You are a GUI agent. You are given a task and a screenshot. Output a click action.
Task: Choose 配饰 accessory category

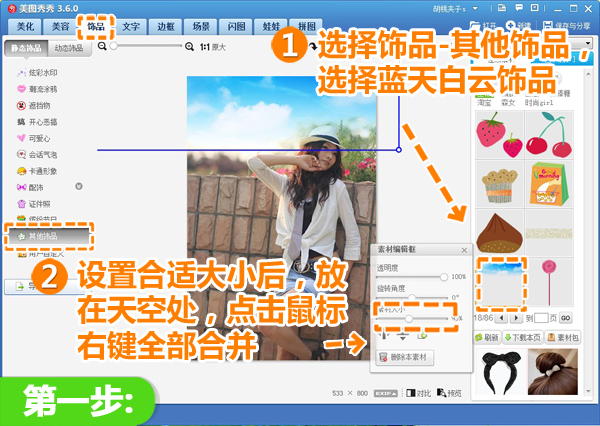coord(30,188)
